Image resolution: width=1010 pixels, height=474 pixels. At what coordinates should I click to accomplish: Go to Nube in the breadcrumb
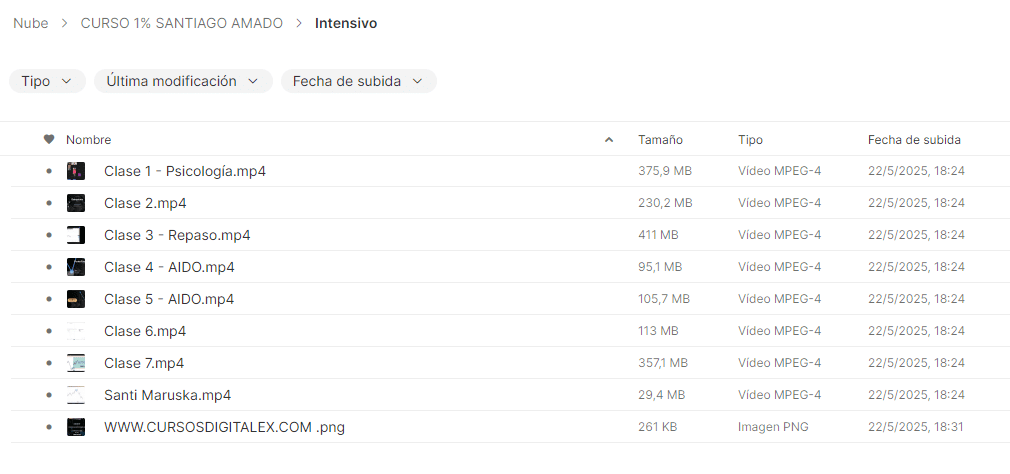(x=31, y=23)
